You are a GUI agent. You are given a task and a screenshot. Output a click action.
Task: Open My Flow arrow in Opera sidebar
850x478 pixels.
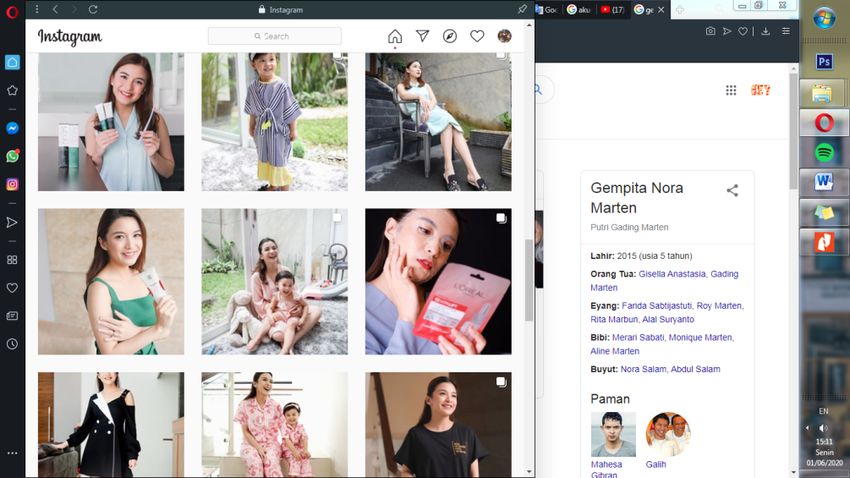[12, 222]
